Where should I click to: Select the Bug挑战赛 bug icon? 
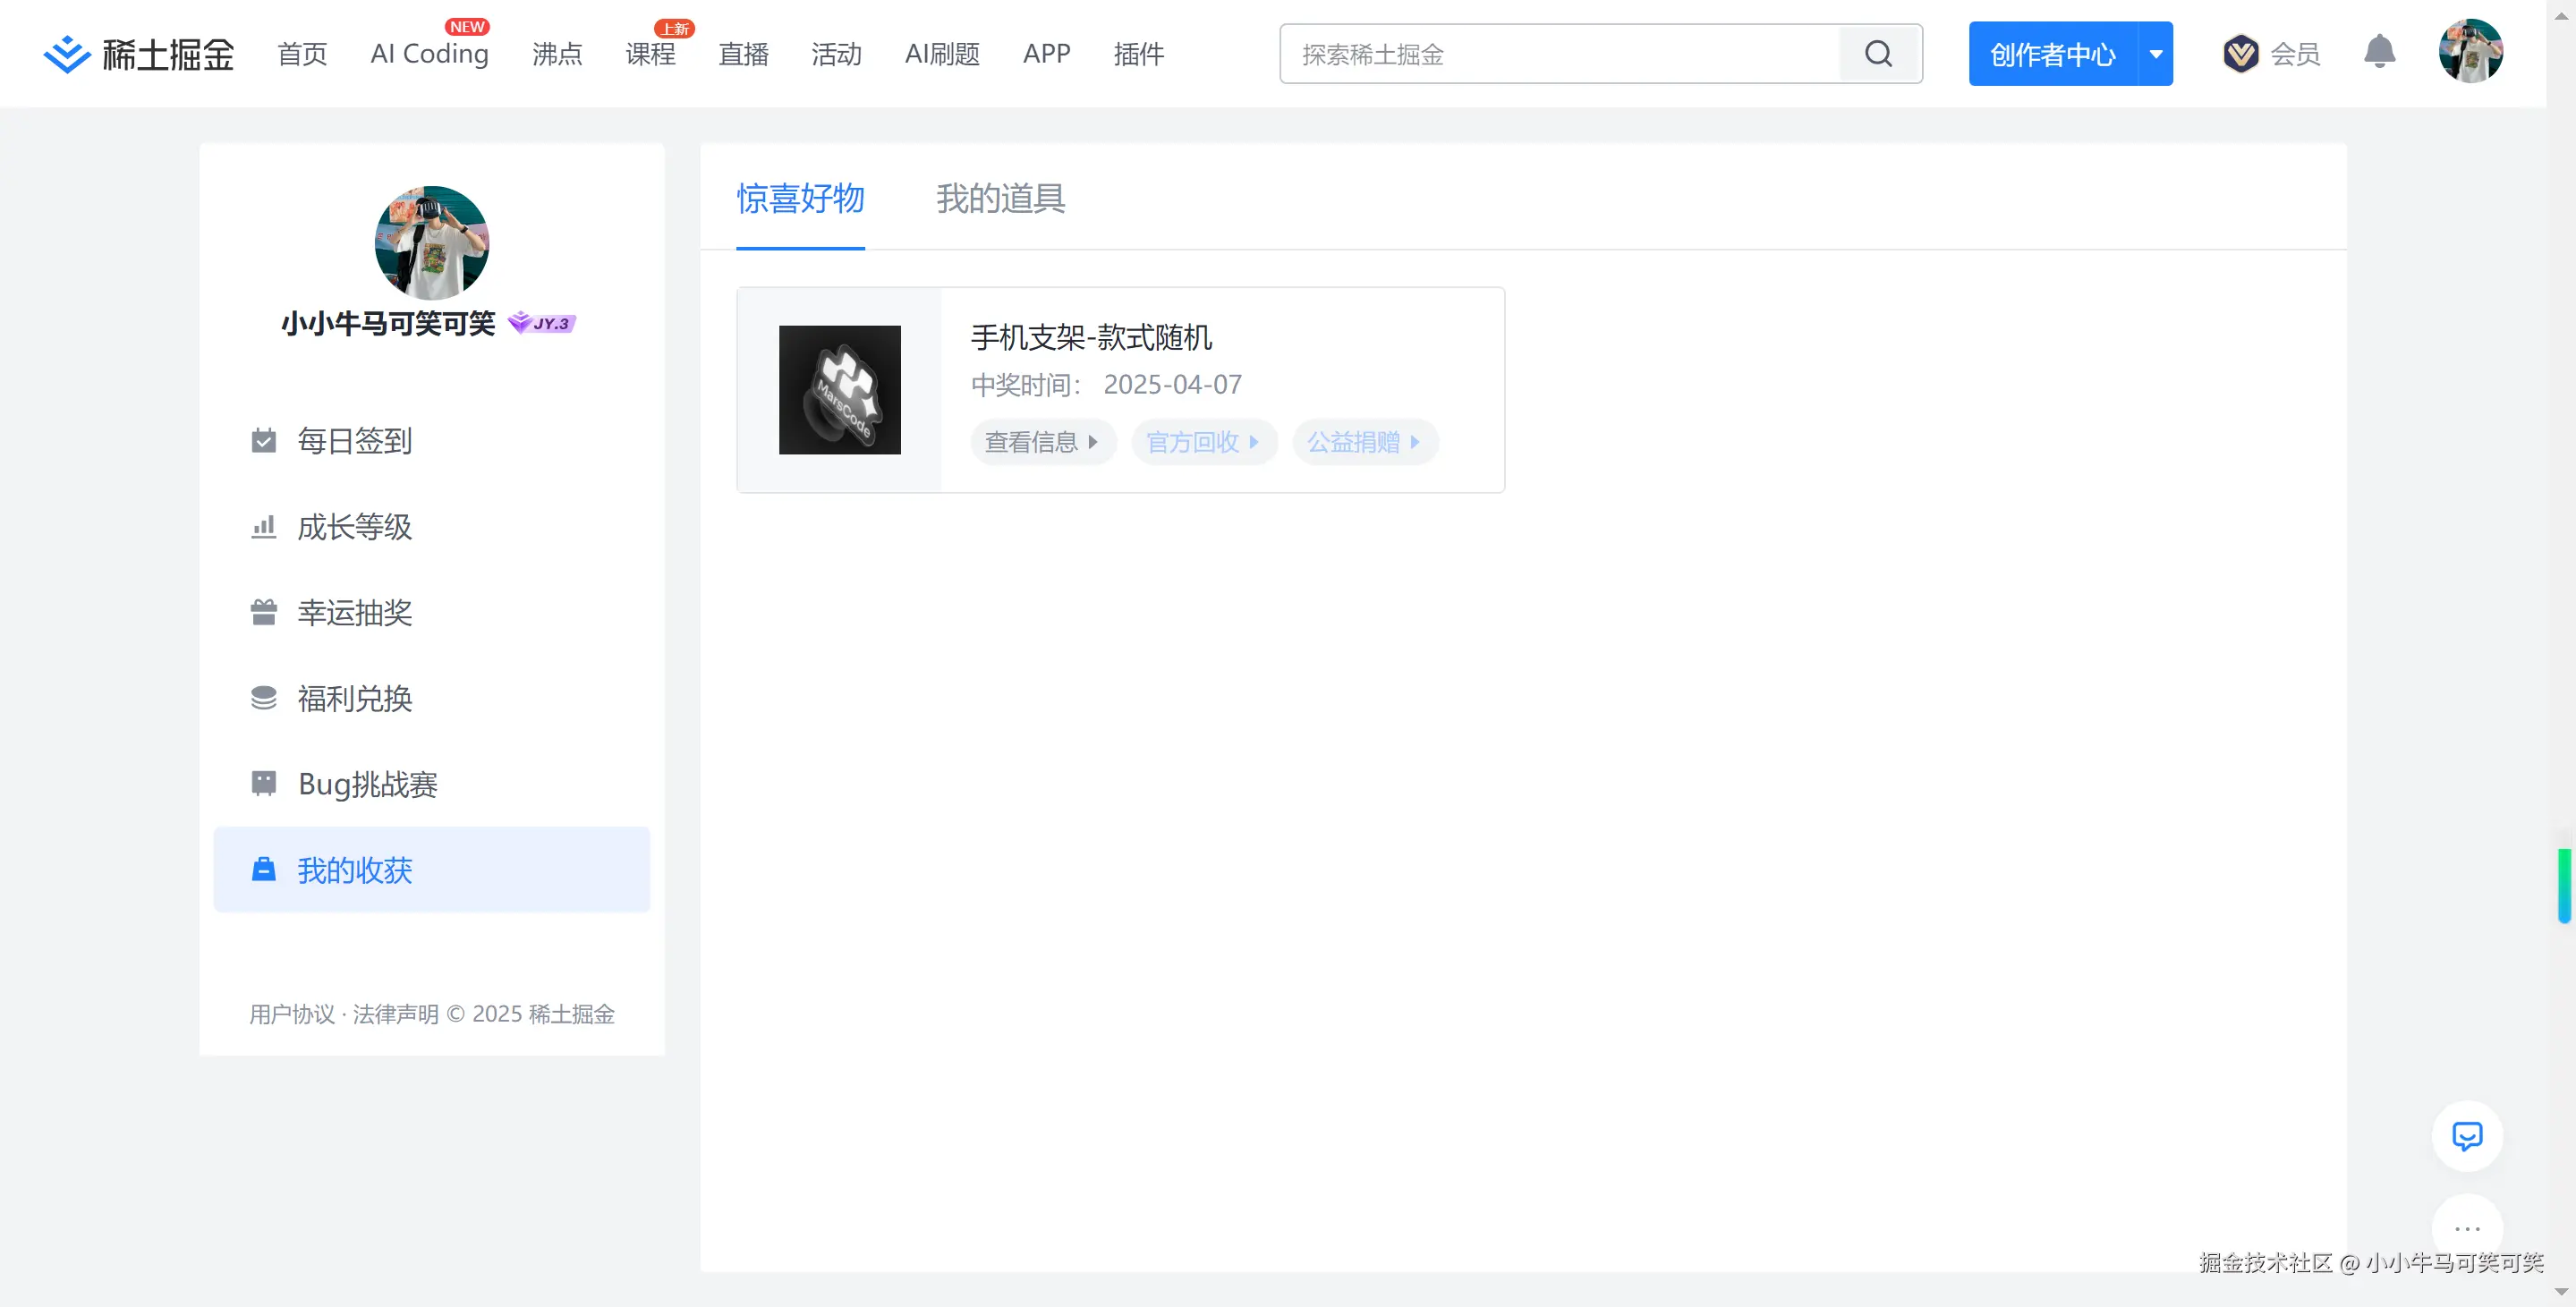tap(263, 784)
